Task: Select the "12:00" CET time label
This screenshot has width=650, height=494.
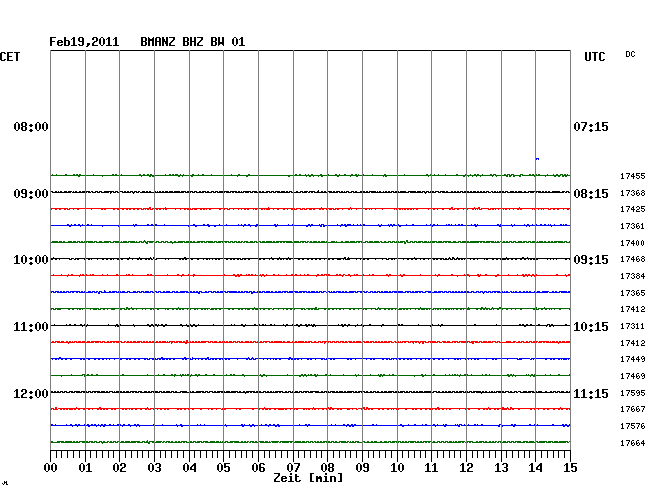Action: click(x=31, y=394)
